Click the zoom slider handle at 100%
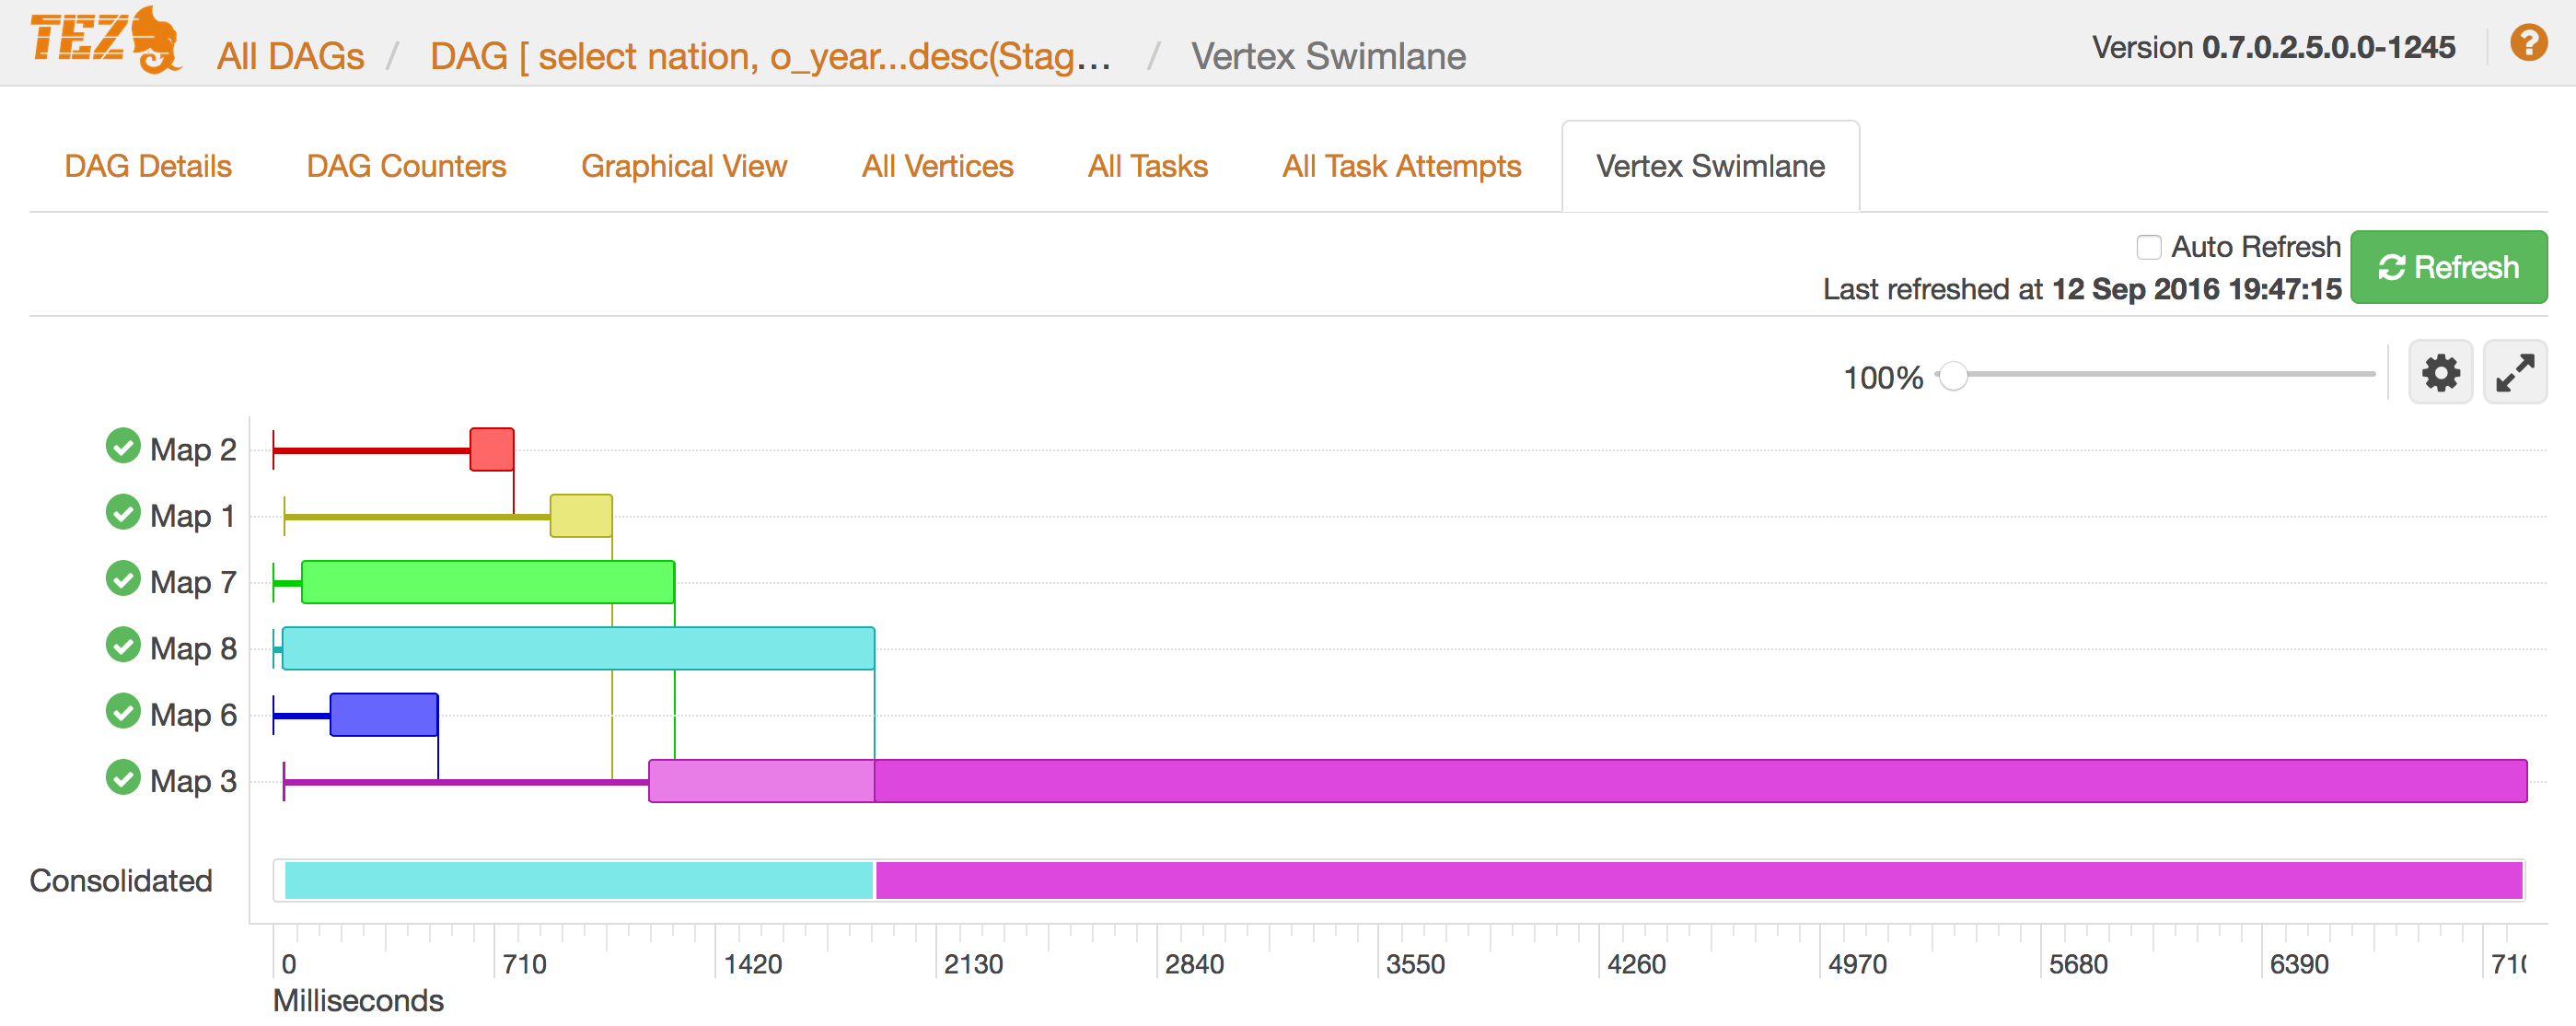 (x=1952, y=376)
